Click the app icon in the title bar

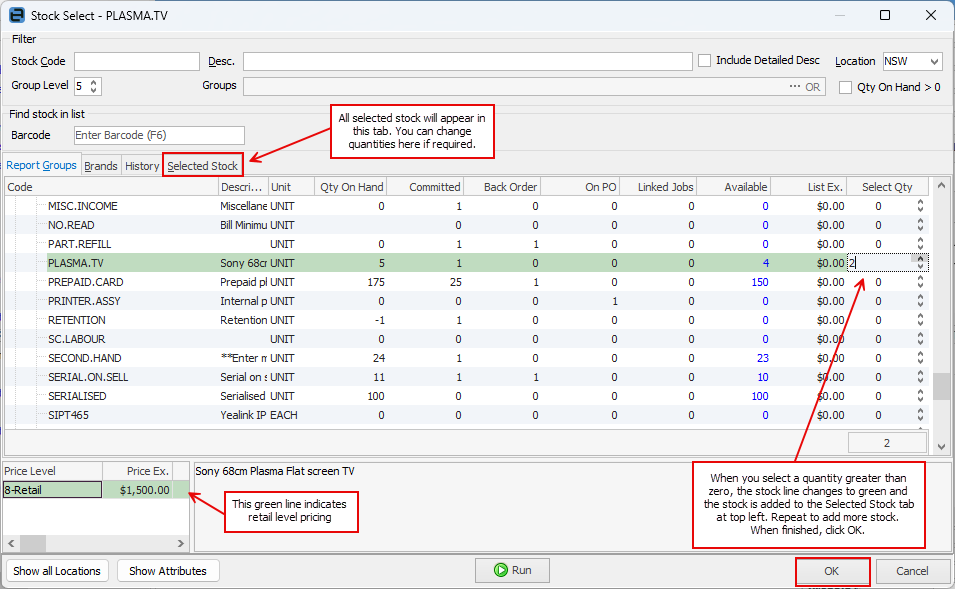[x=16, y=15]
